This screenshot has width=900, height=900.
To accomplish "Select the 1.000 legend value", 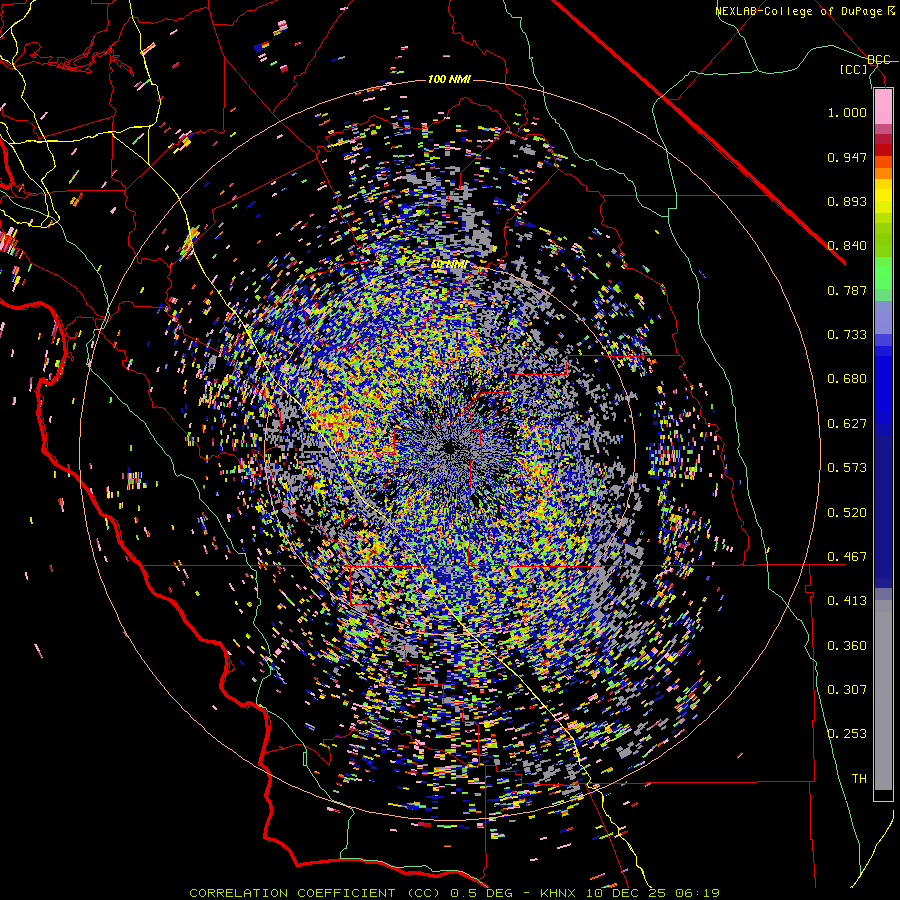I will click(847, 112).
